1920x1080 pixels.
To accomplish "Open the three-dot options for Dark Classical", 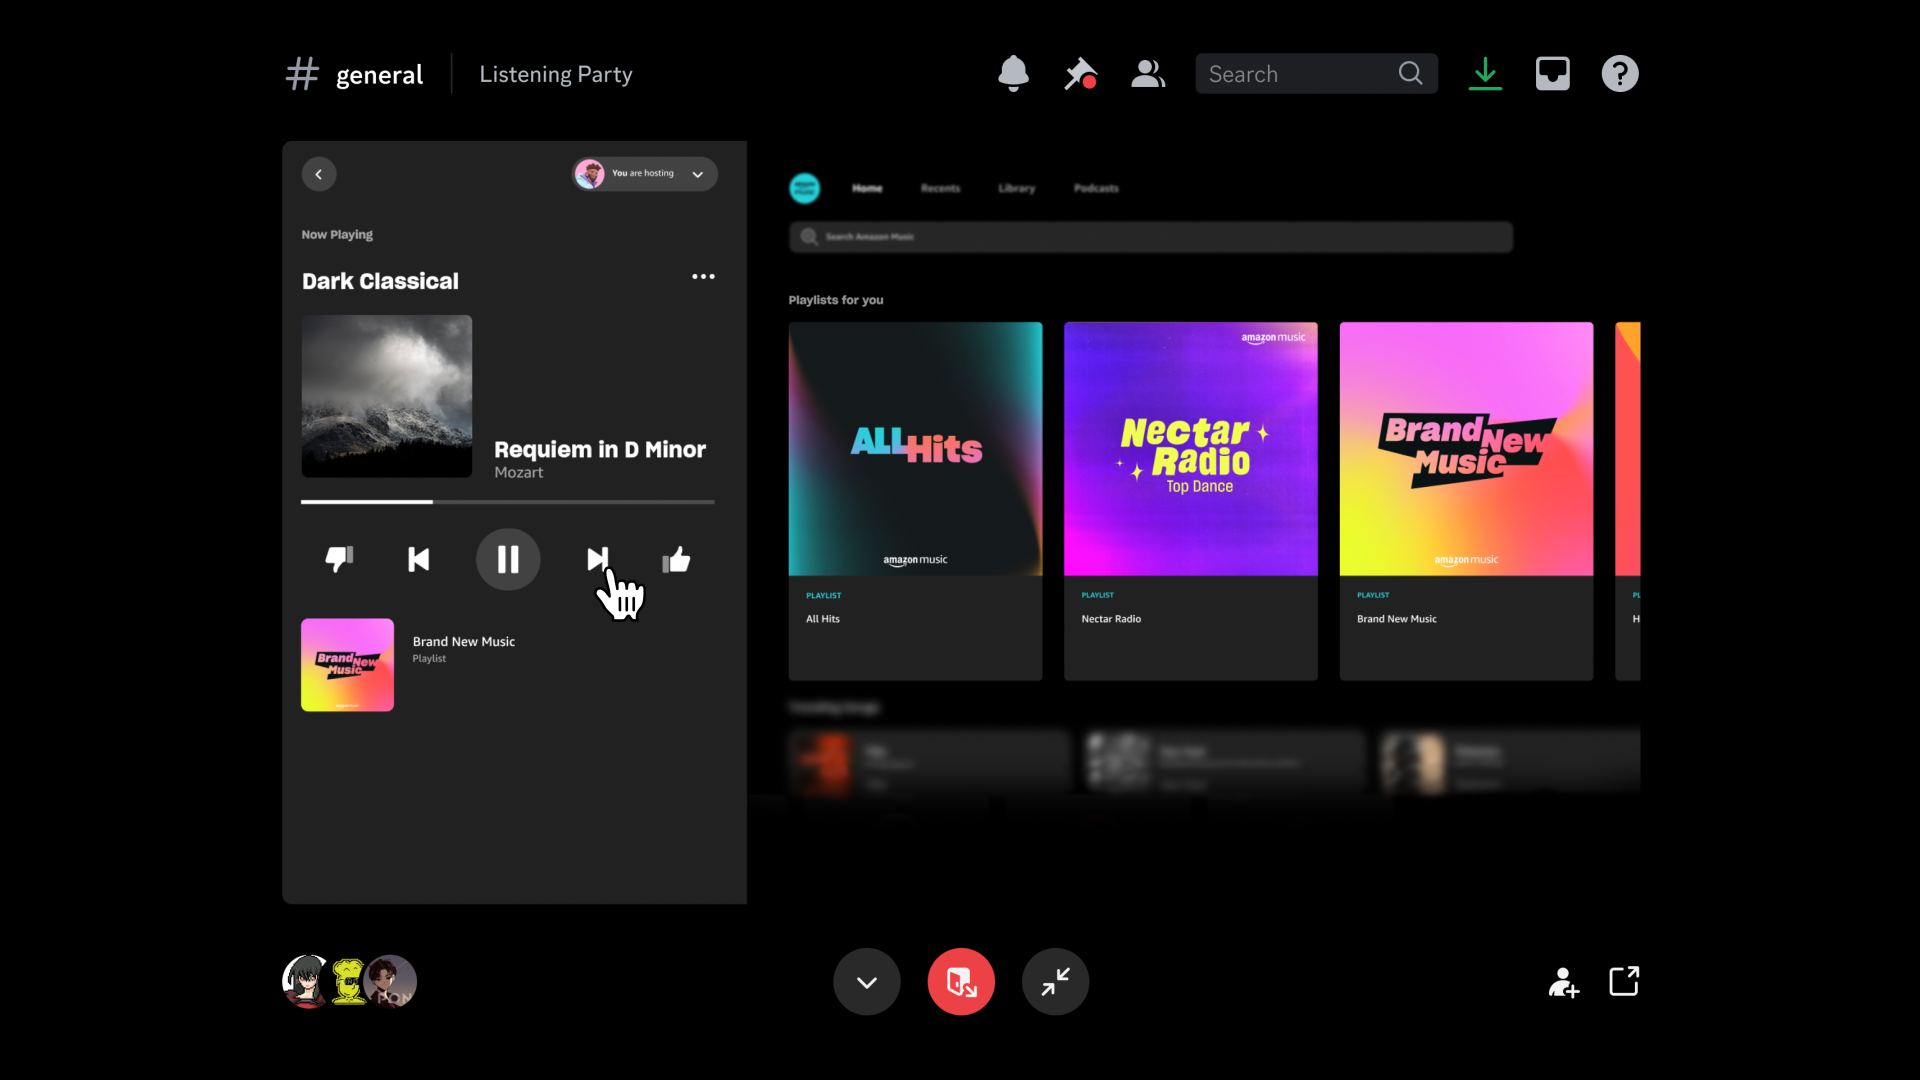I will (703, 277).
